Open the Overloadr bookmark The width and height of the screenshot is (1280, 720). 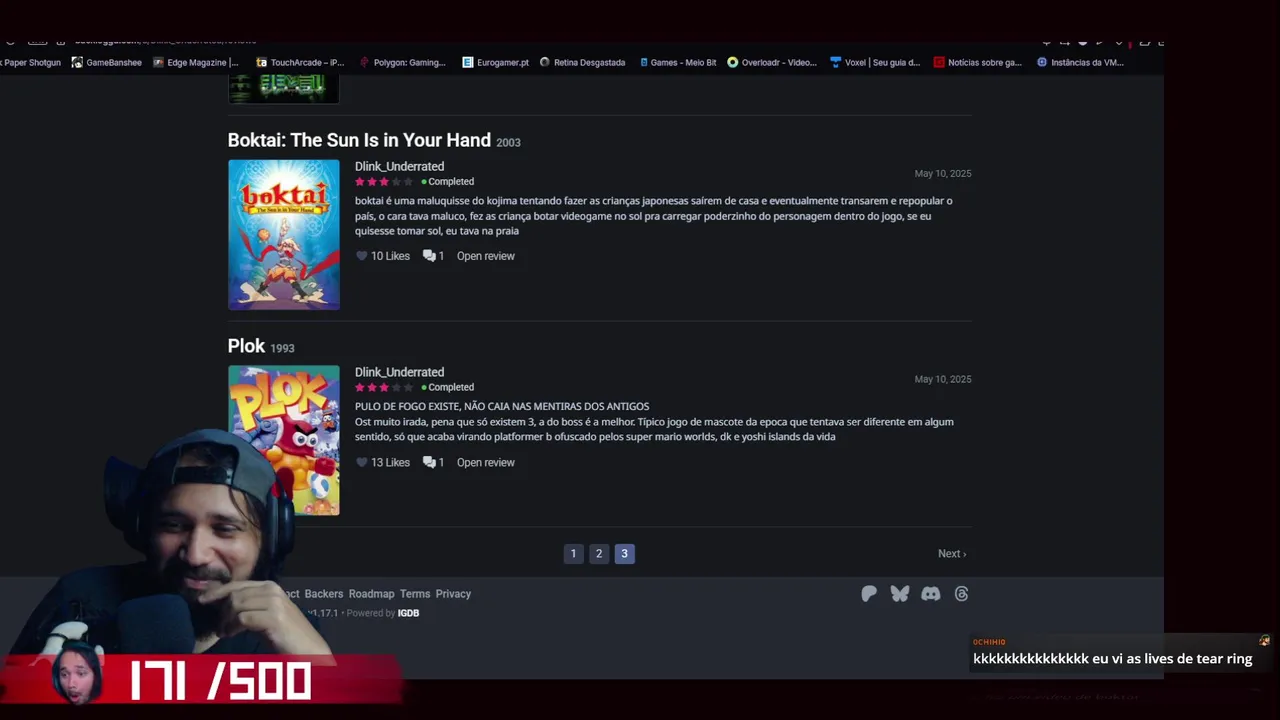pos(772,62)
